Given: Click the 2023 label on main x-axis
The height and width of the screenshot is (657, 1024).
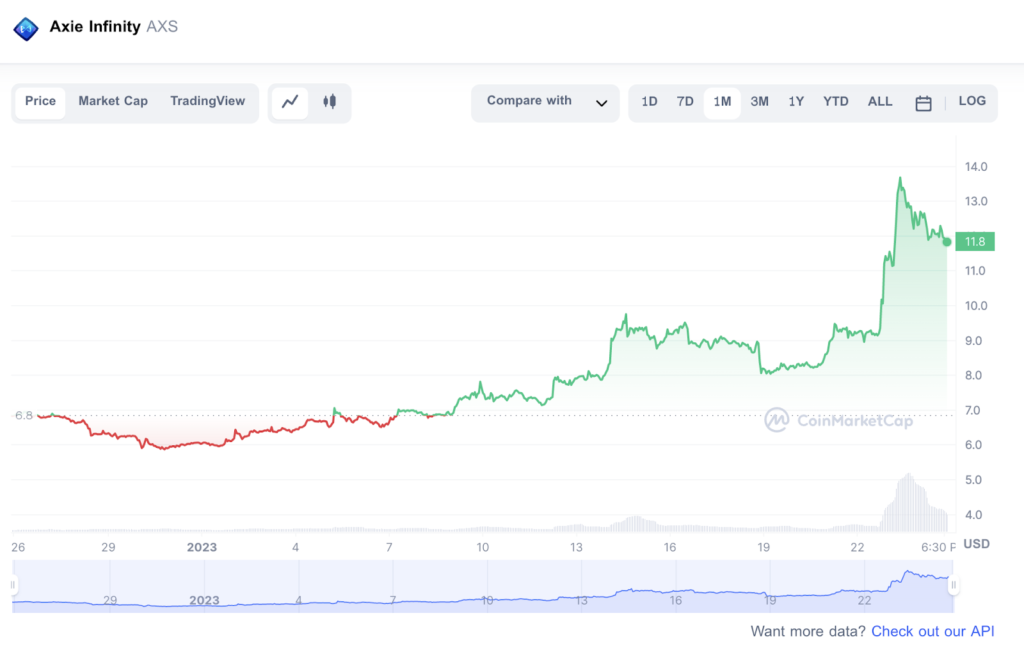Looking at the screenshot, I should tap(202, 547).
